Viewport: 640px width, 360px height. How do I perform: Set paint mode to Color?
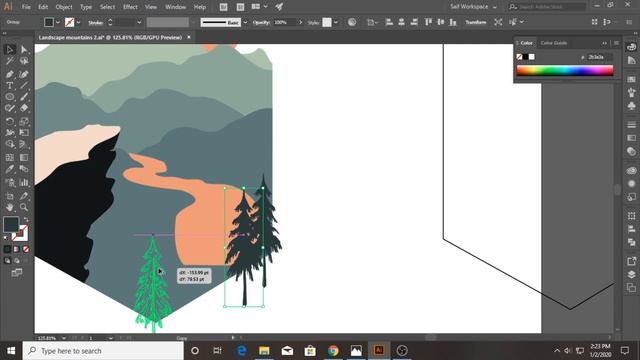point(7,249)
